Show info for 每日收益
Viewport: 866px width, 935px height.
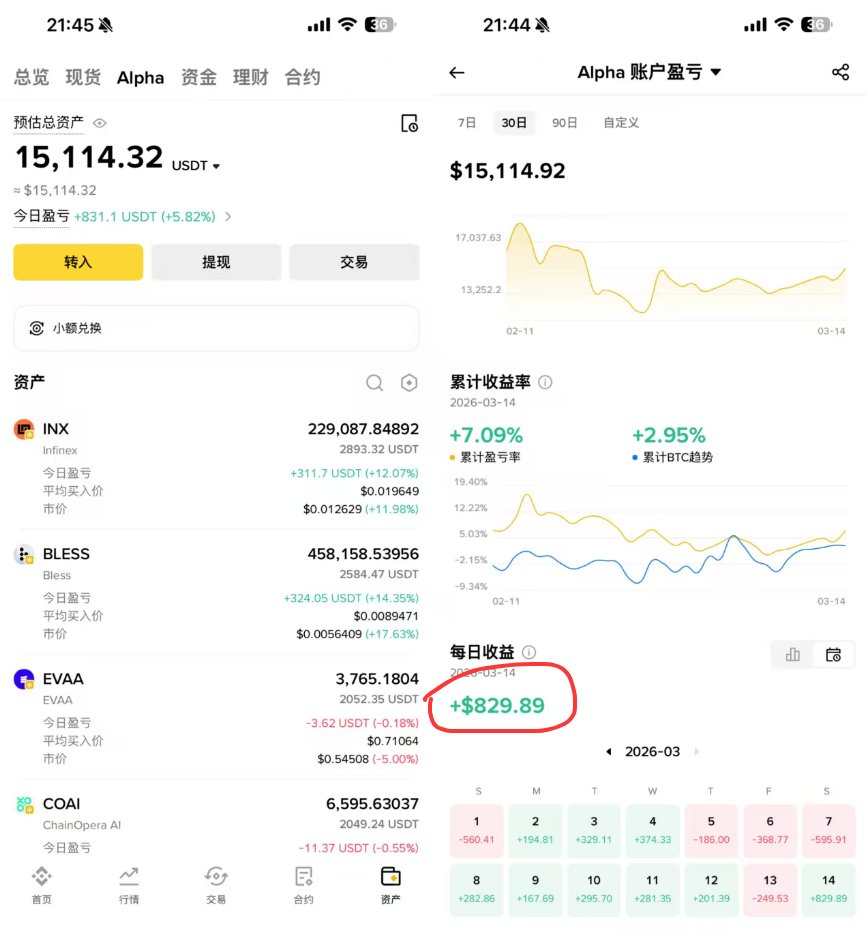click(x=529, y=652)
